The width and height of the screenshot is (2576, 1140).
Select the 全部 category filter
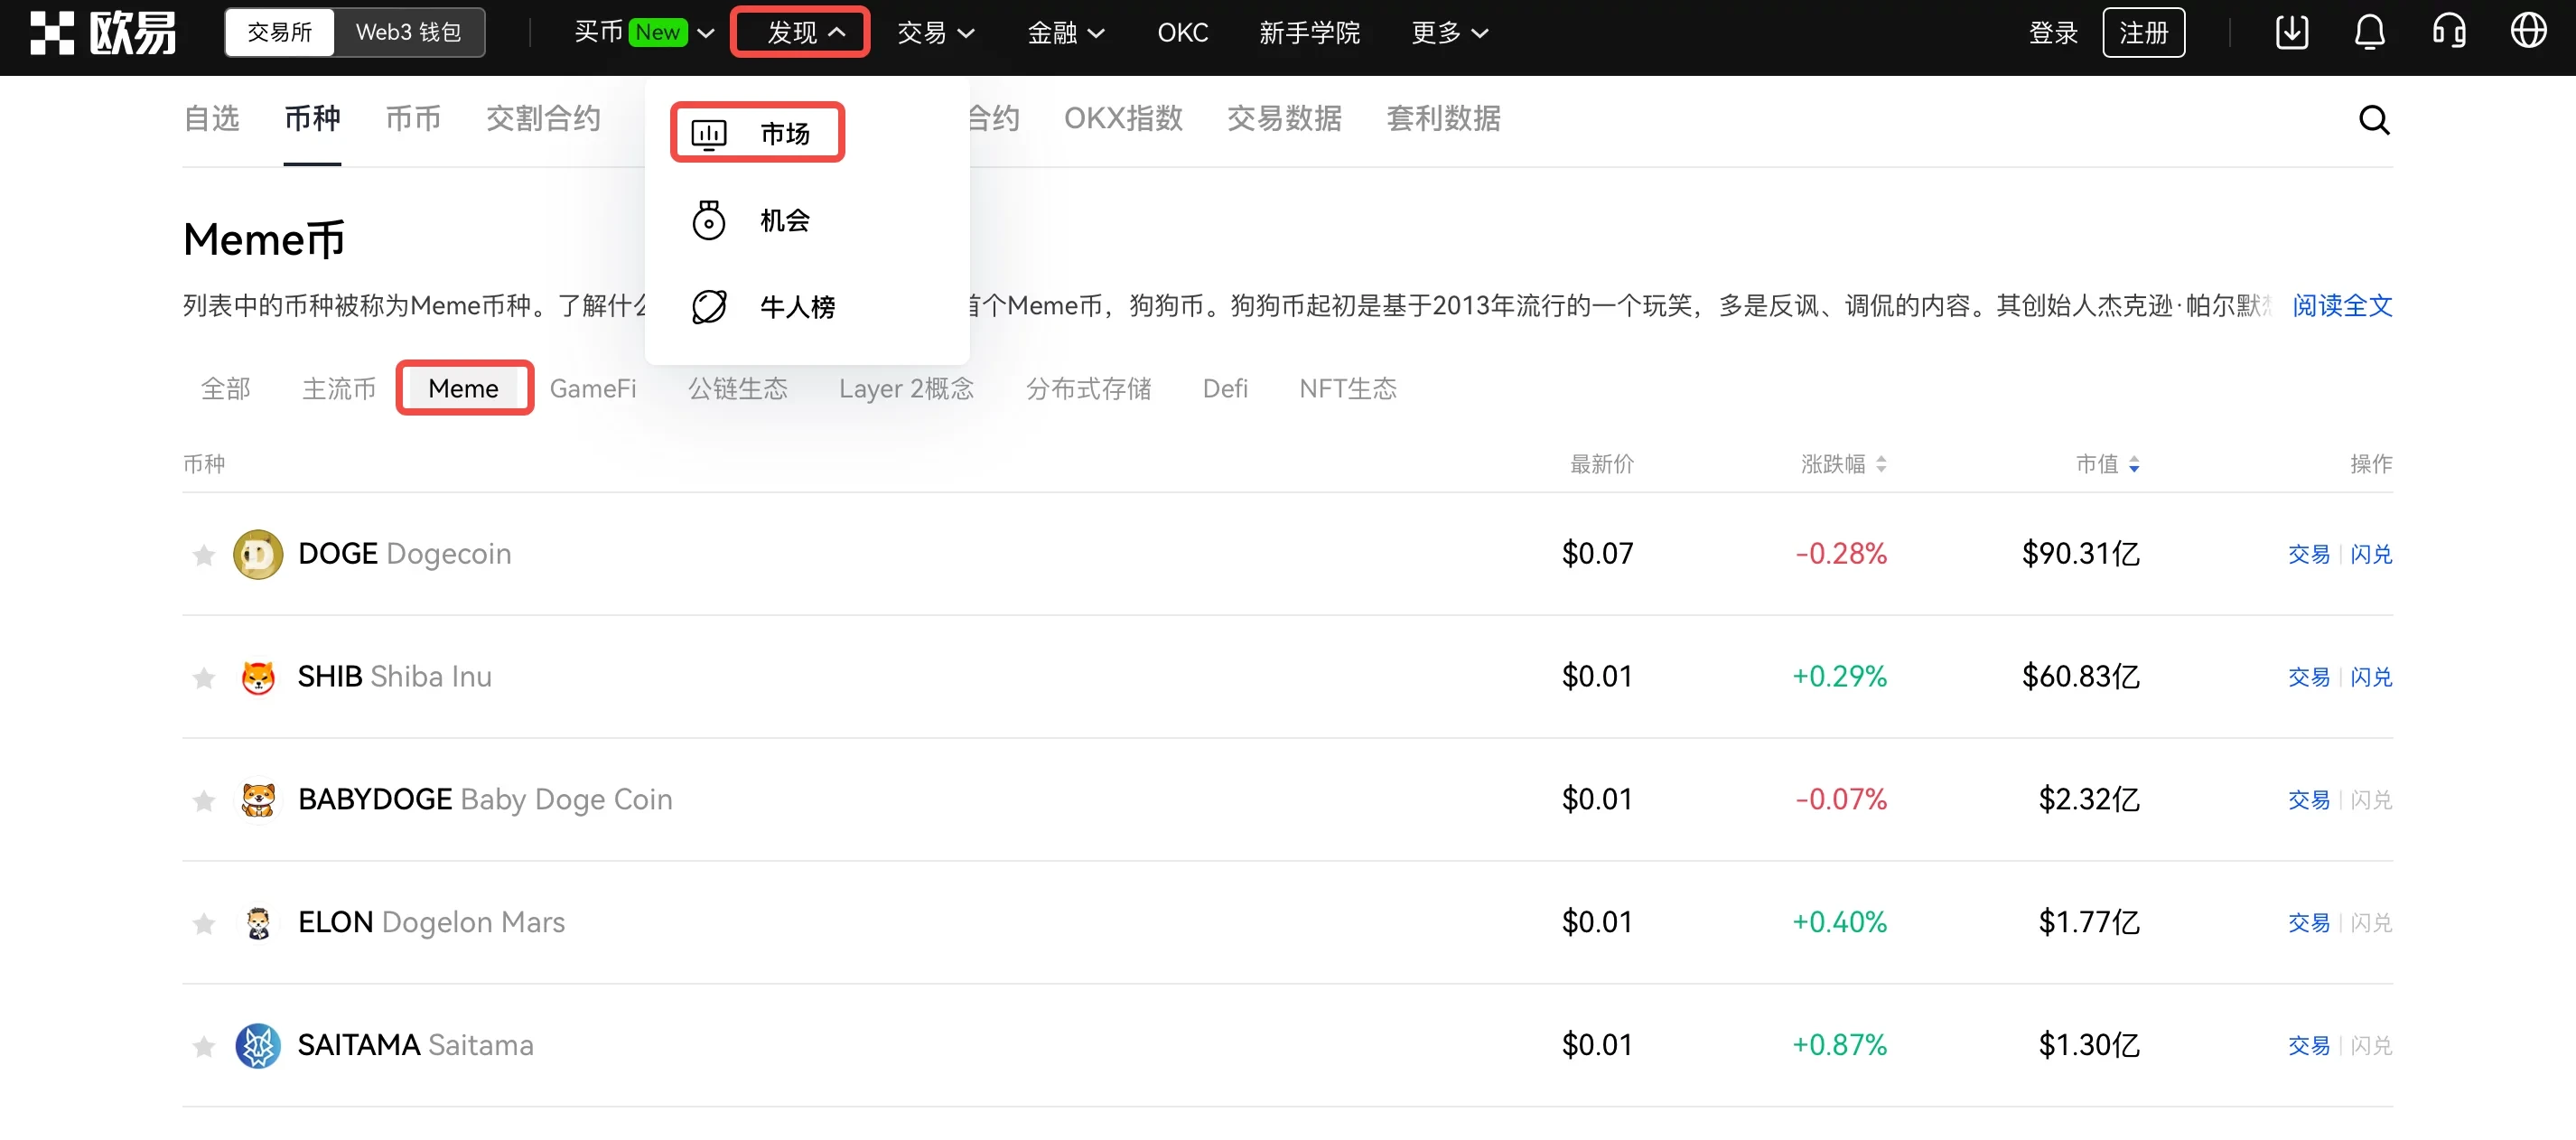click(x=226, y=388)
